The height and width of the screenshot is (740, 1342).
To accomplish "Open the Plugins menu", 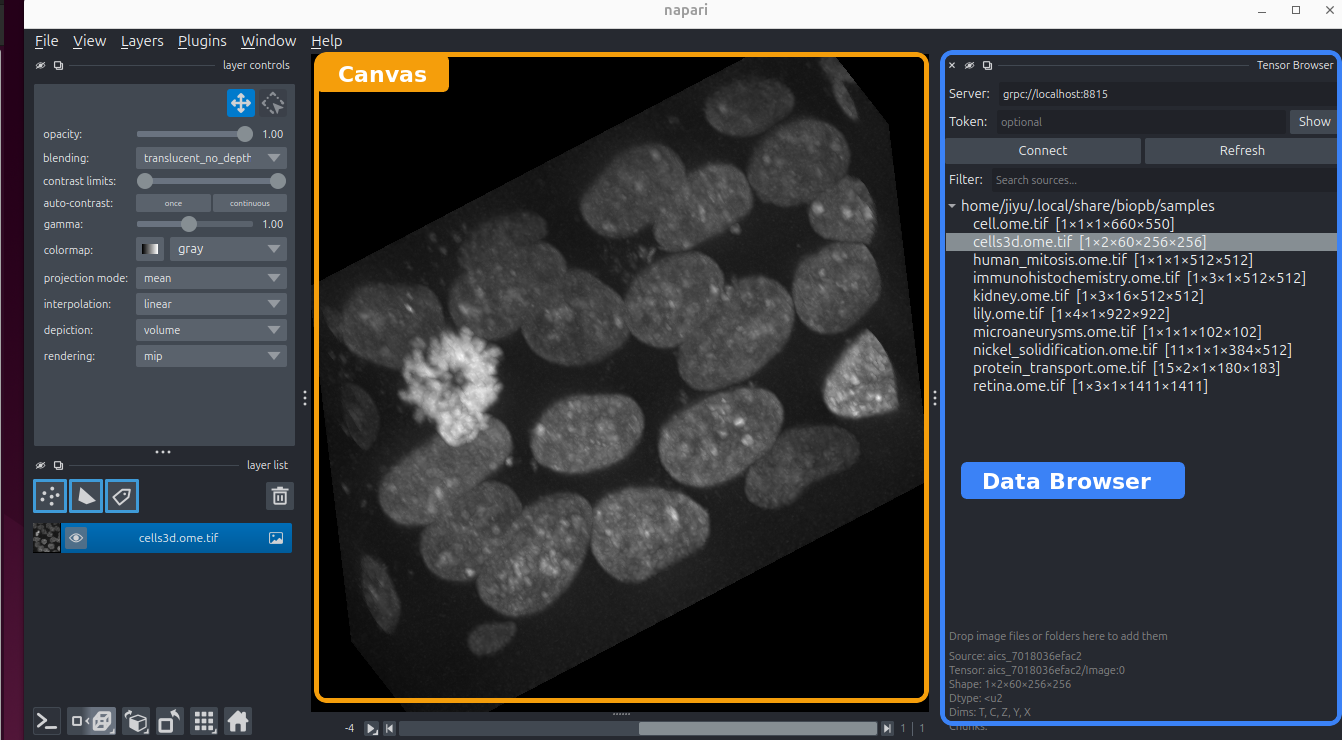I will point(202,41).
